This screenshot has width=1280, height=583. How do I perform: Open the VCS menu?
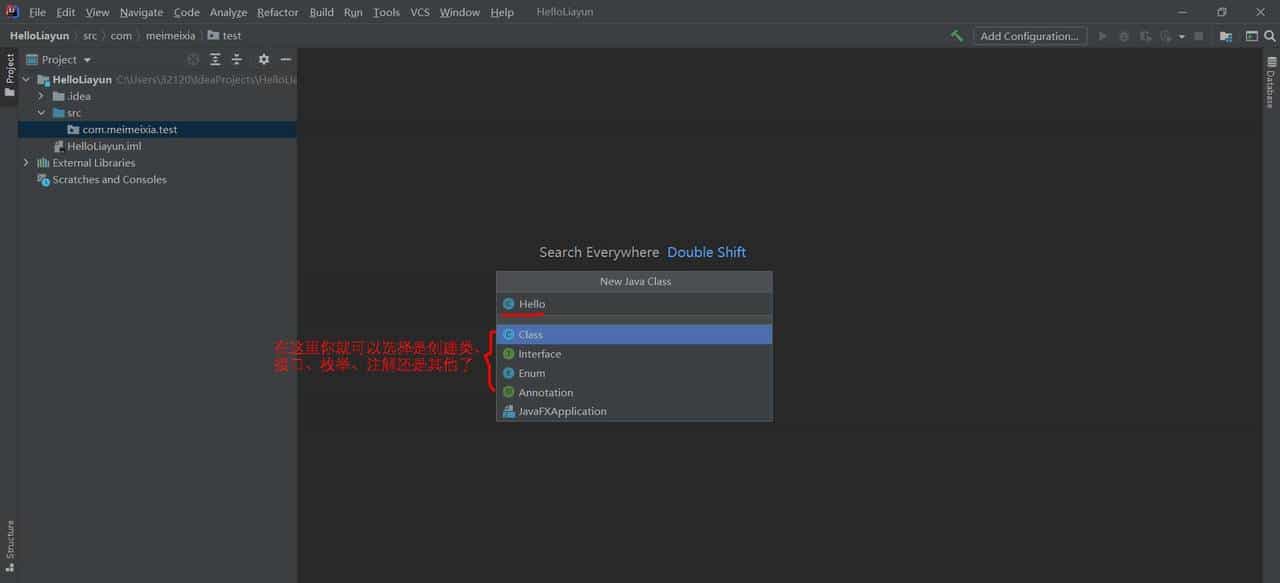coord(419,12)
